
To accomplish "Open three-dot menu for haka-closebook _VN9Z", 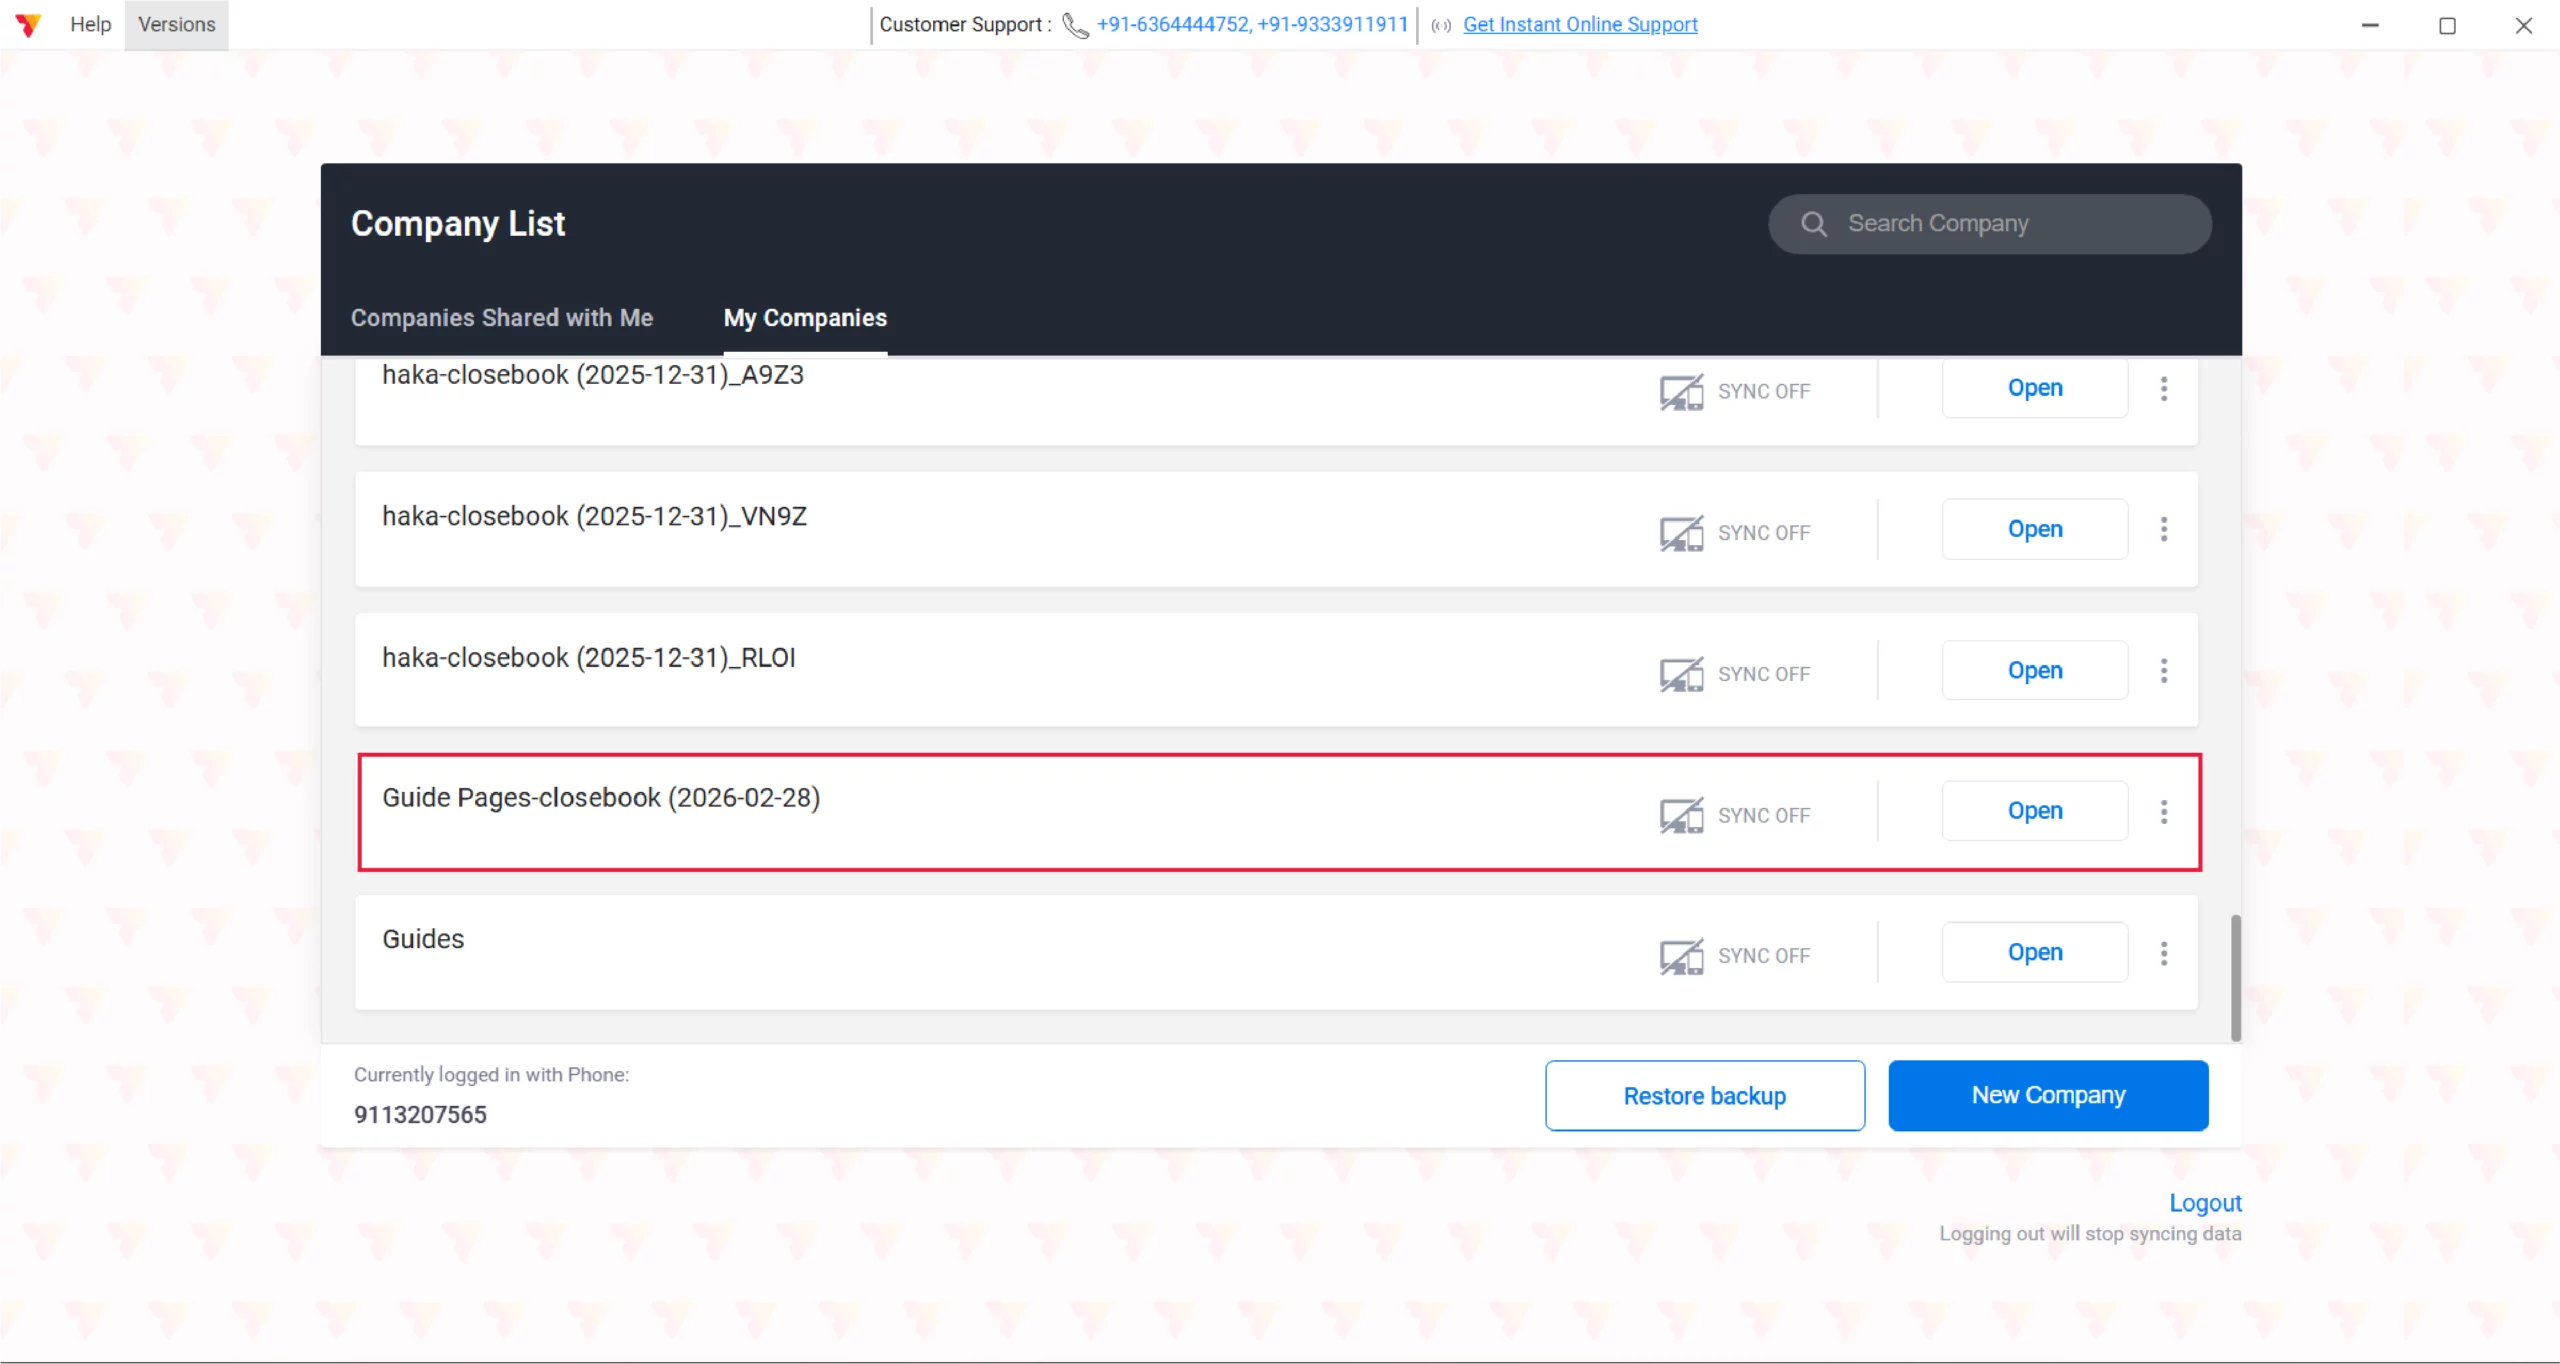I will 2164,529.
